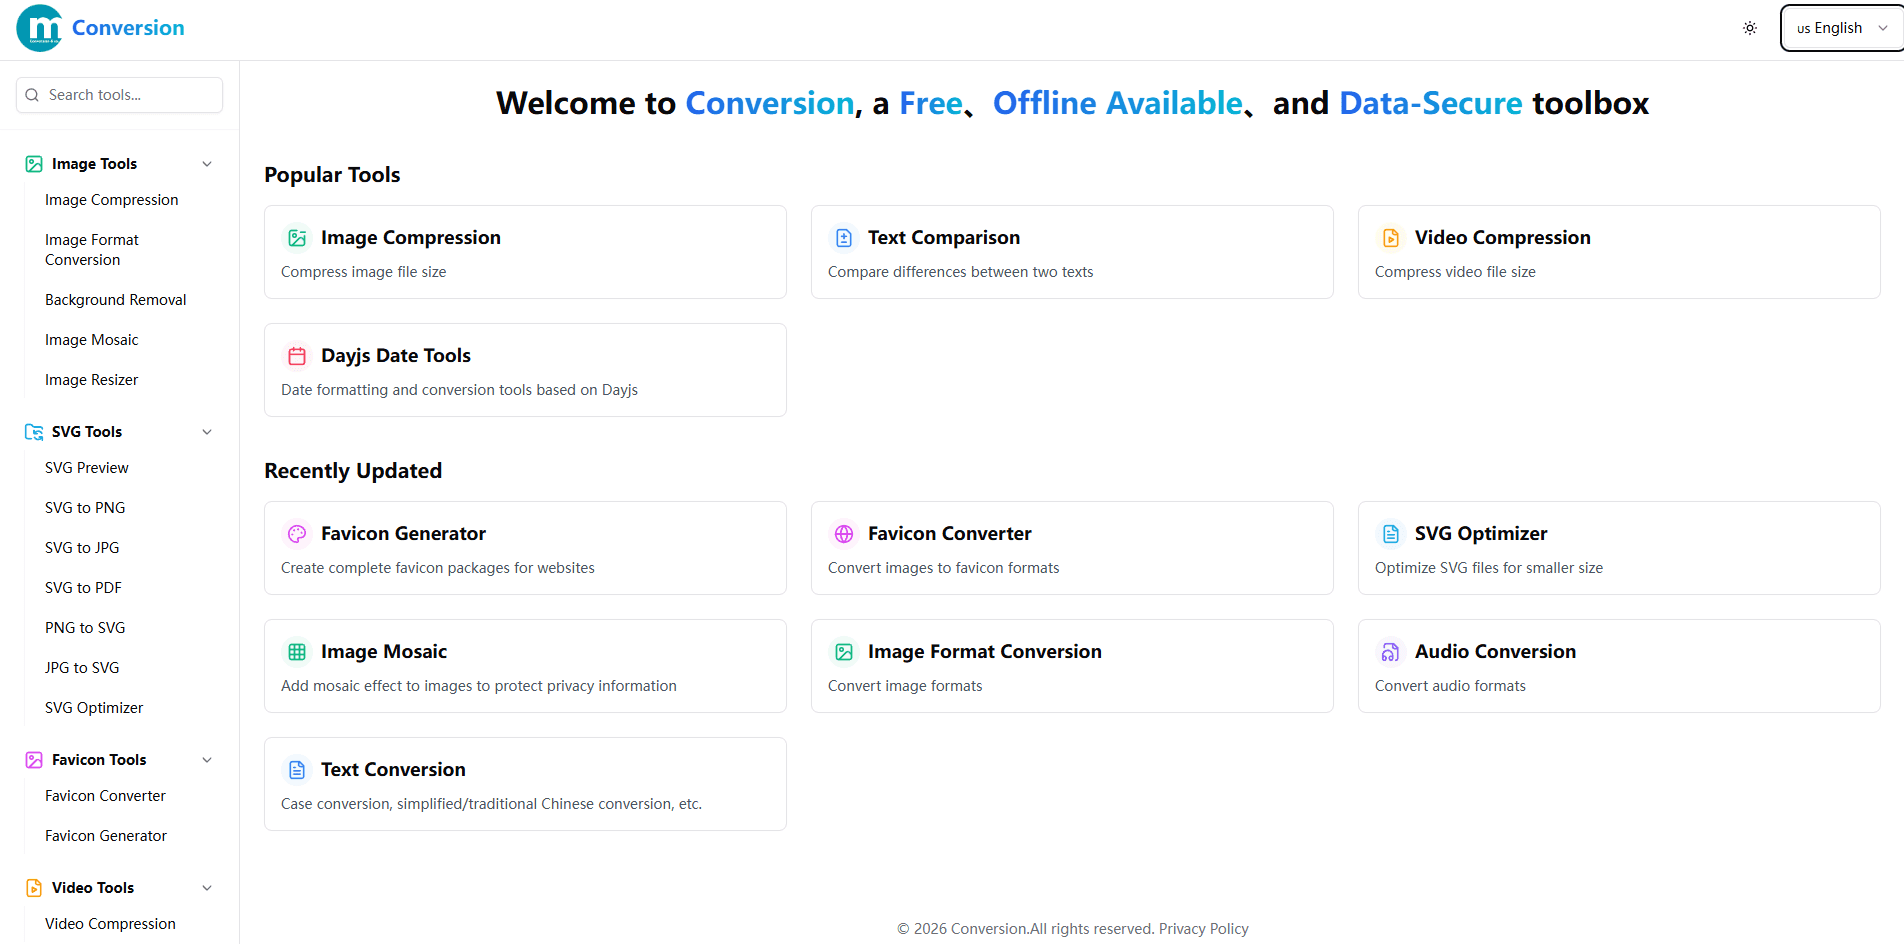The width and height of the screenshot is (1904, 944).
Task: Select Background Removal in the sidebar
Action: click(115, 300)
